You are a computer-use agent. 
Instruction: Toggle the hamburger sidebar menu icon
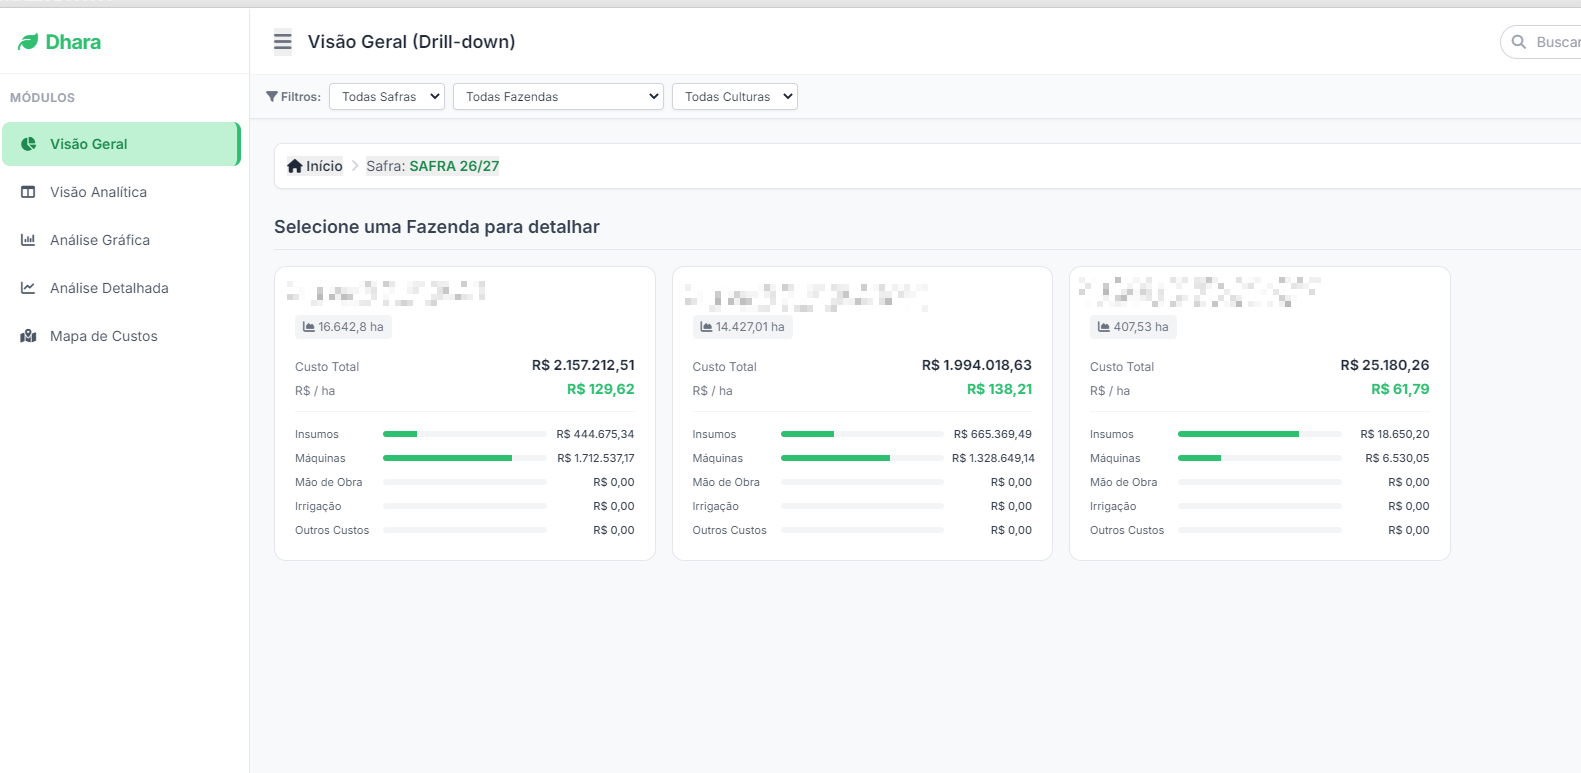283,42
